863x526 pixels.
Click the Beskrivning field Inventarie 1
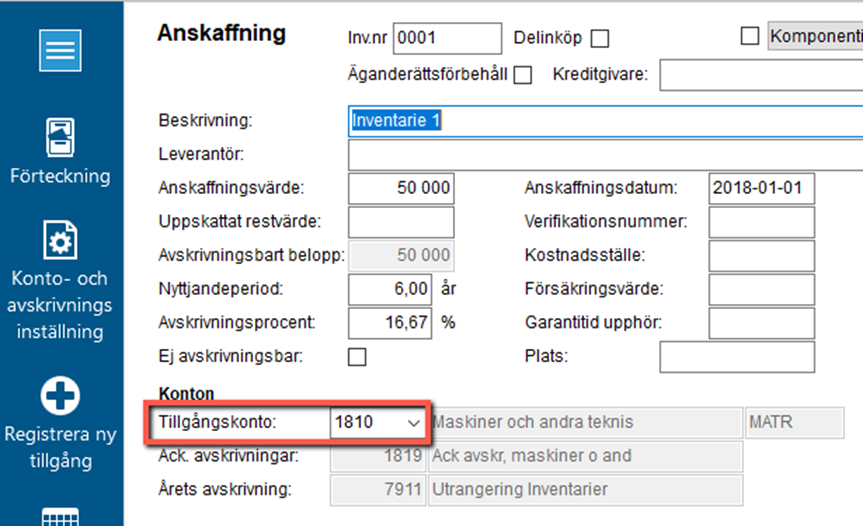click(605, 121)
